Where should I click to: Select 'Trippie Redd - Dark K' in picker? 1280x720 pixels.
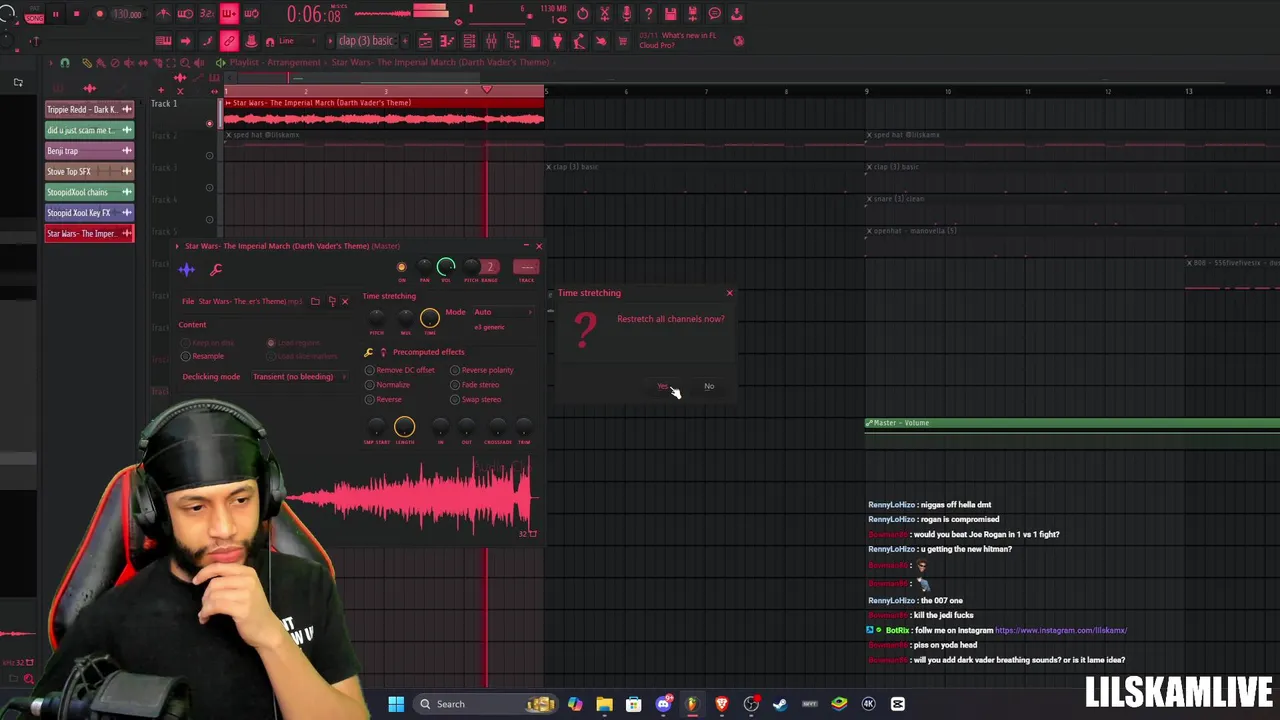90,109
